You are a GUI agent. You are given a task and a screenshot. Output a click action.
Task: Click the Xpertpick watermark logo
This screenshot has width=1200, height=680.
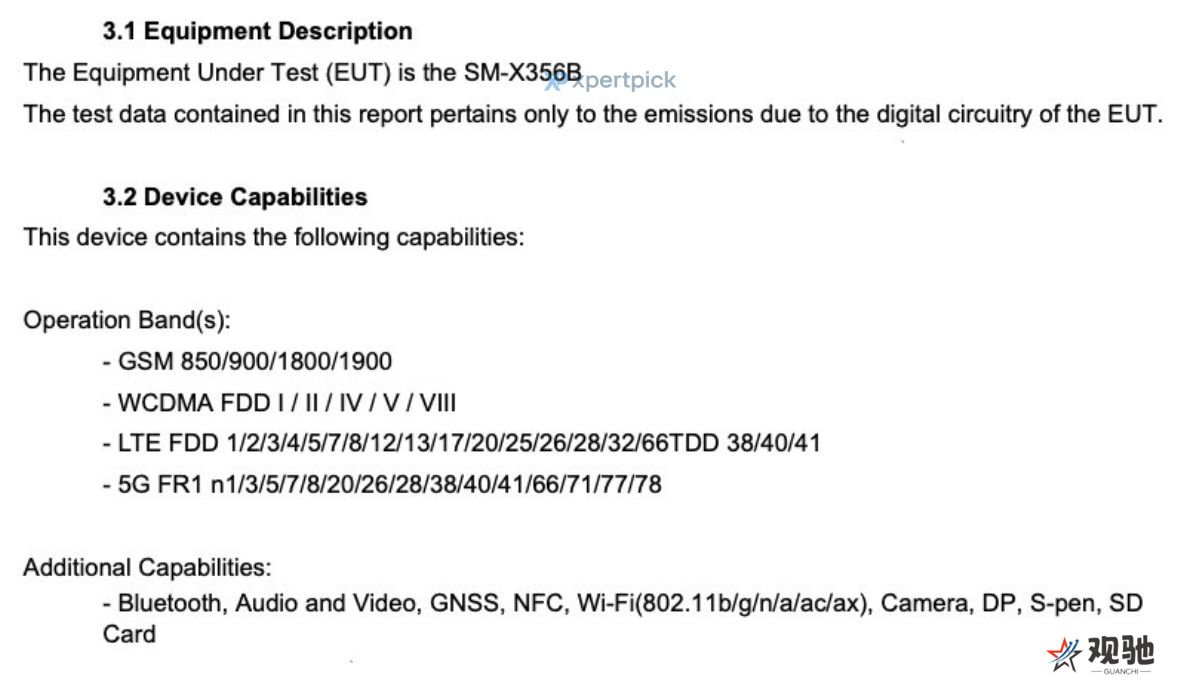610,81
